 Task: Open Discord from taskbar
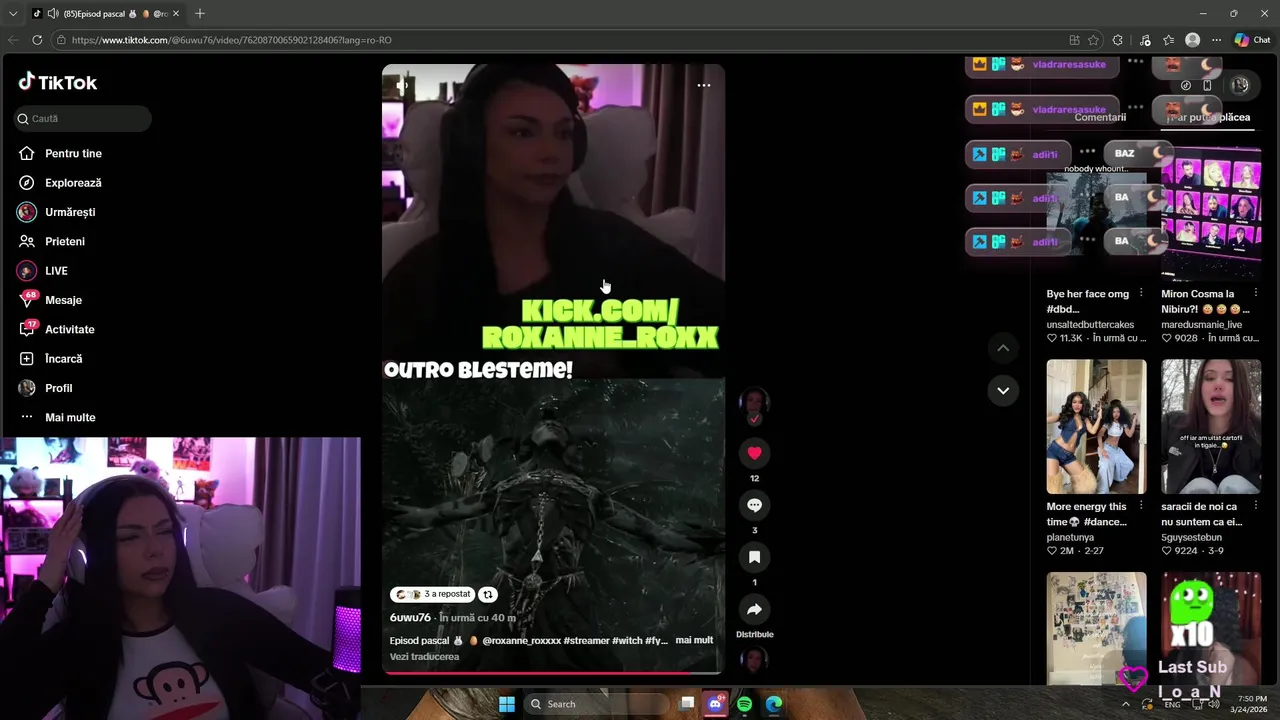coord(715,704)
